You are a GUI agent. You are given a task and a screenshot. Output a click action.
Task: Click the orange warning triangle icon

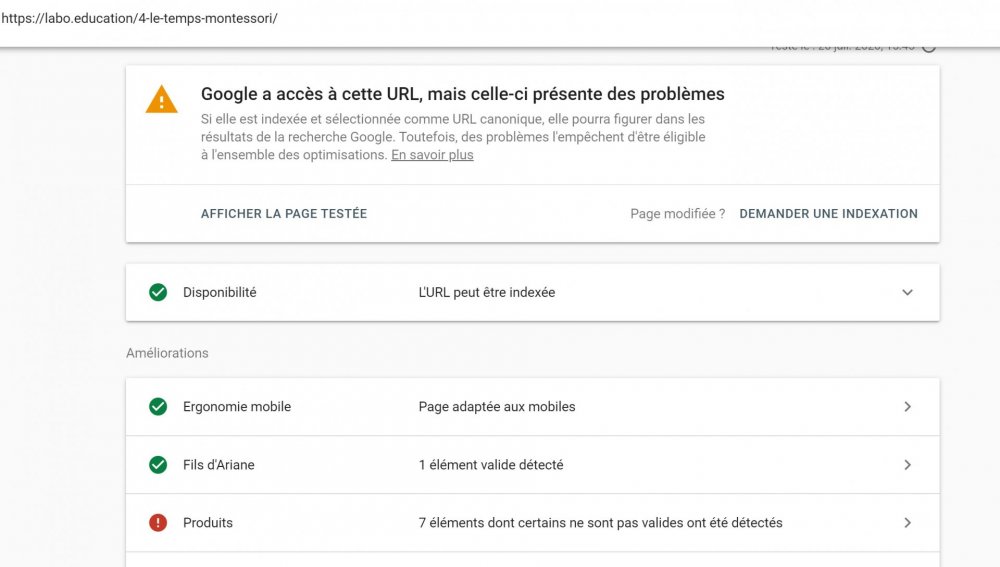click(161, 100)
